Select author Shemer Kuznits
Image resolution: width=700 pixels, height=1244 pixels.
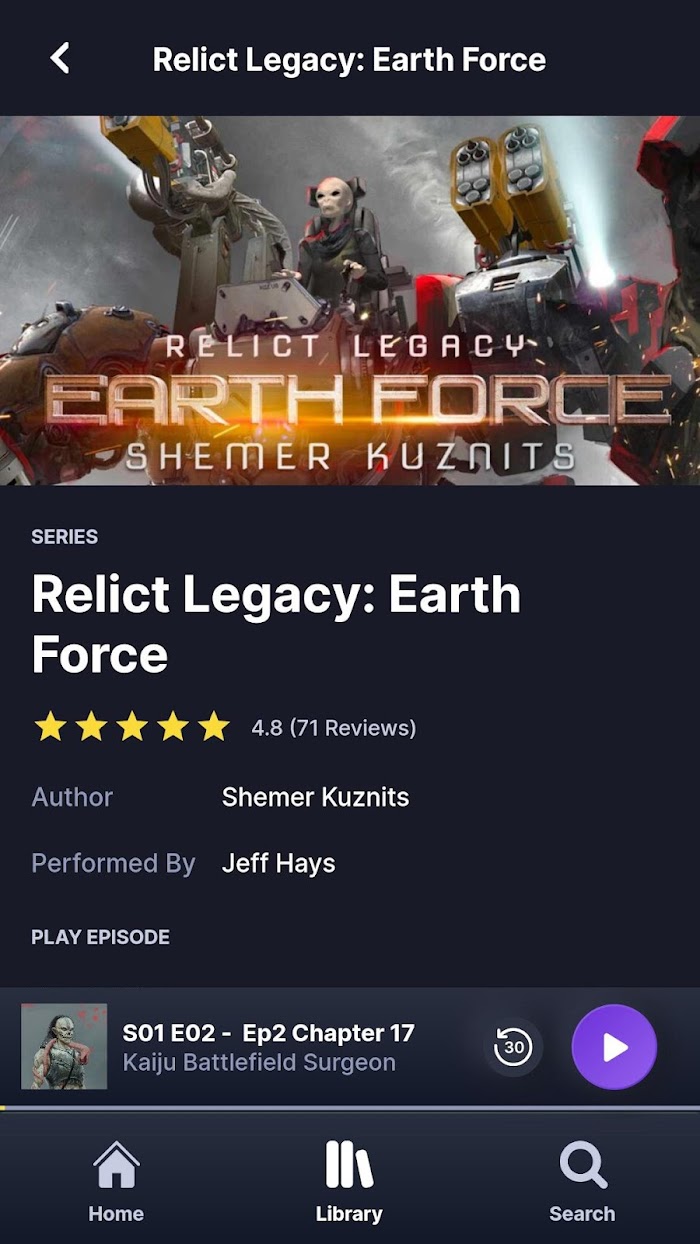[315, 797]
